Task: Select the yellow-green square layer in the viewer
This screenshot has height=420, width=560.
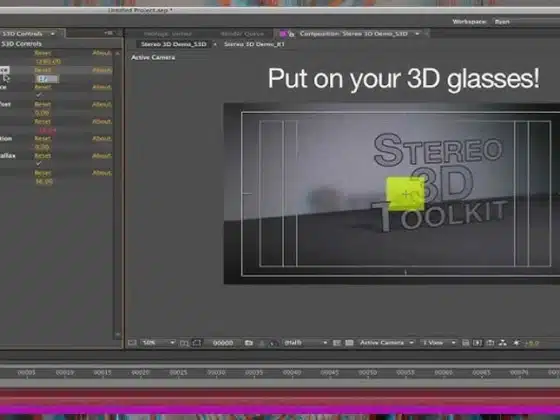Action: point(405,194)
